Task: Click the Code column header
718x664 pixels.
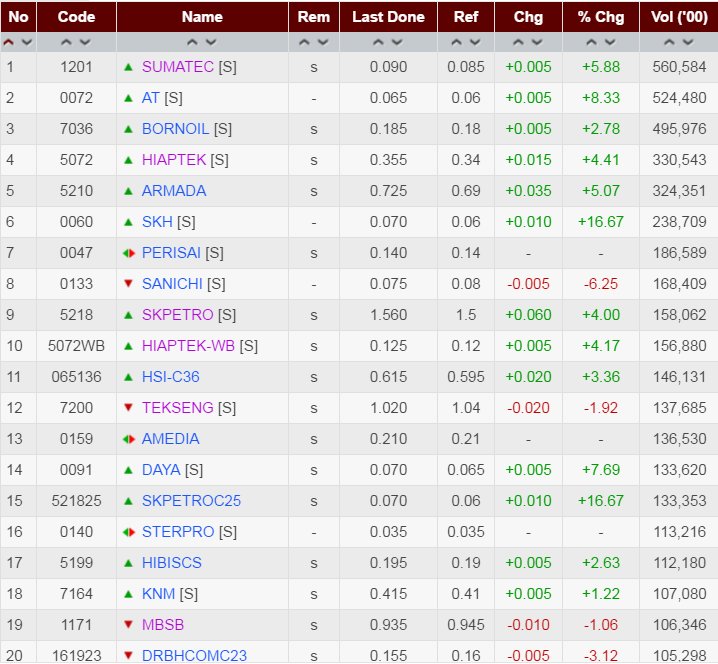Action: (x=76, y=17)
